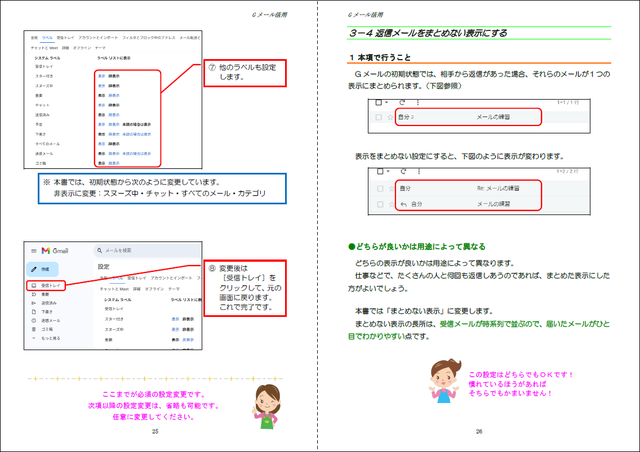Click the 自分 2 sender text
This screenshot has width=640, height=452.
coord(406,117)
